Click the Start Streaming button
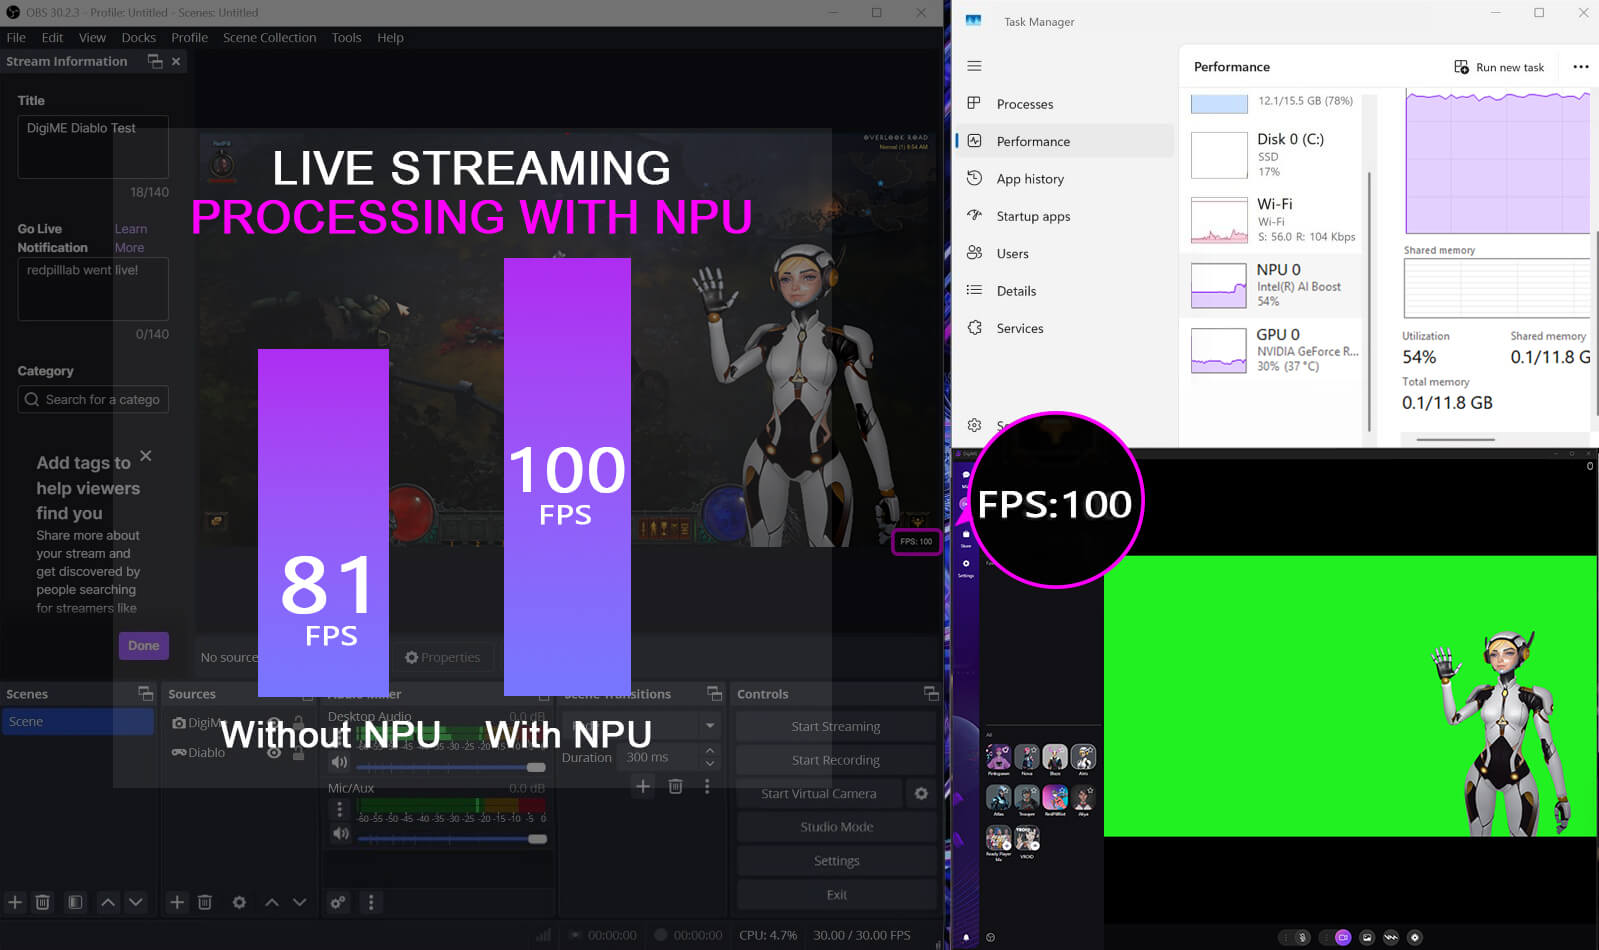Image resolution: width=1599 pixels, height=950 pixels. [x=835, y=726]
